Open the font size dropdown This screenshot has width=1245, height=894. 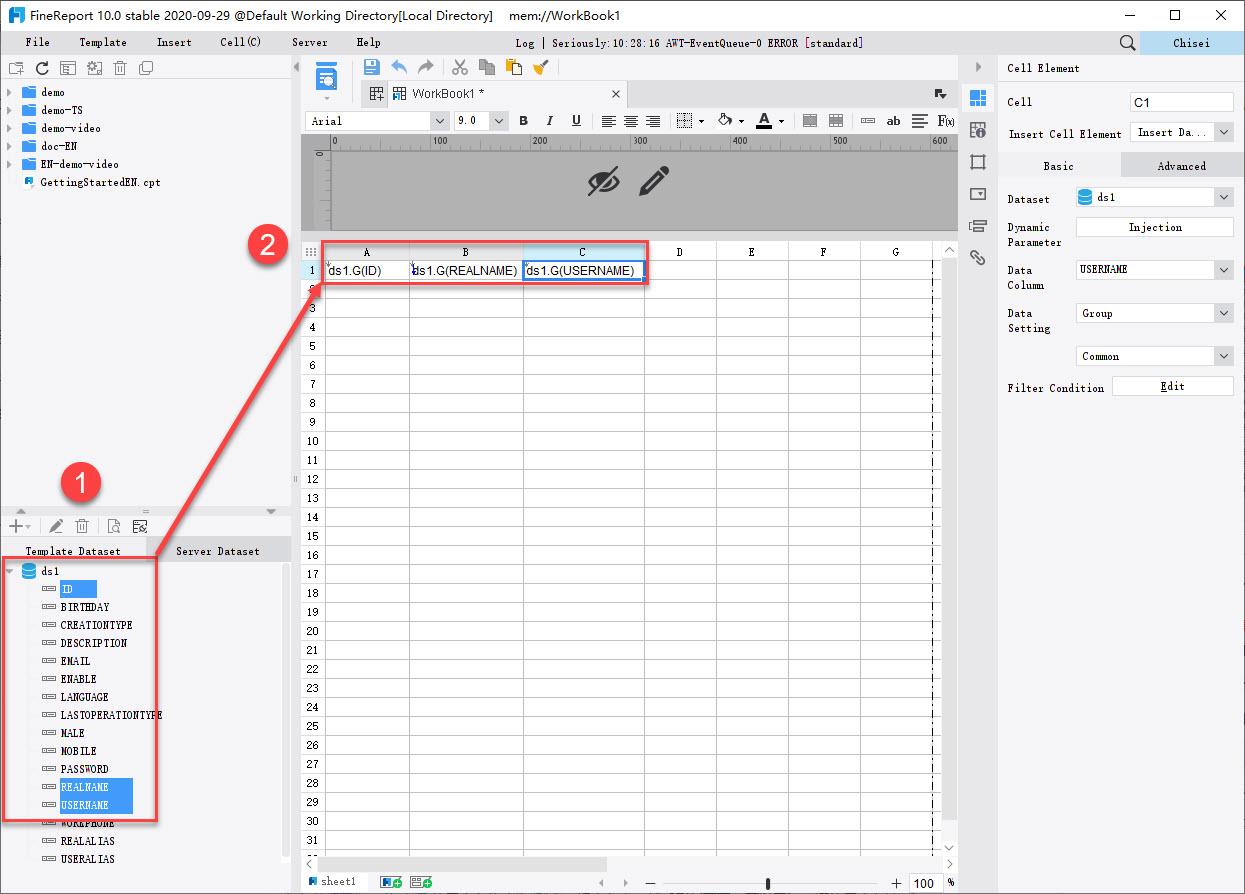[x=498, y=120]
